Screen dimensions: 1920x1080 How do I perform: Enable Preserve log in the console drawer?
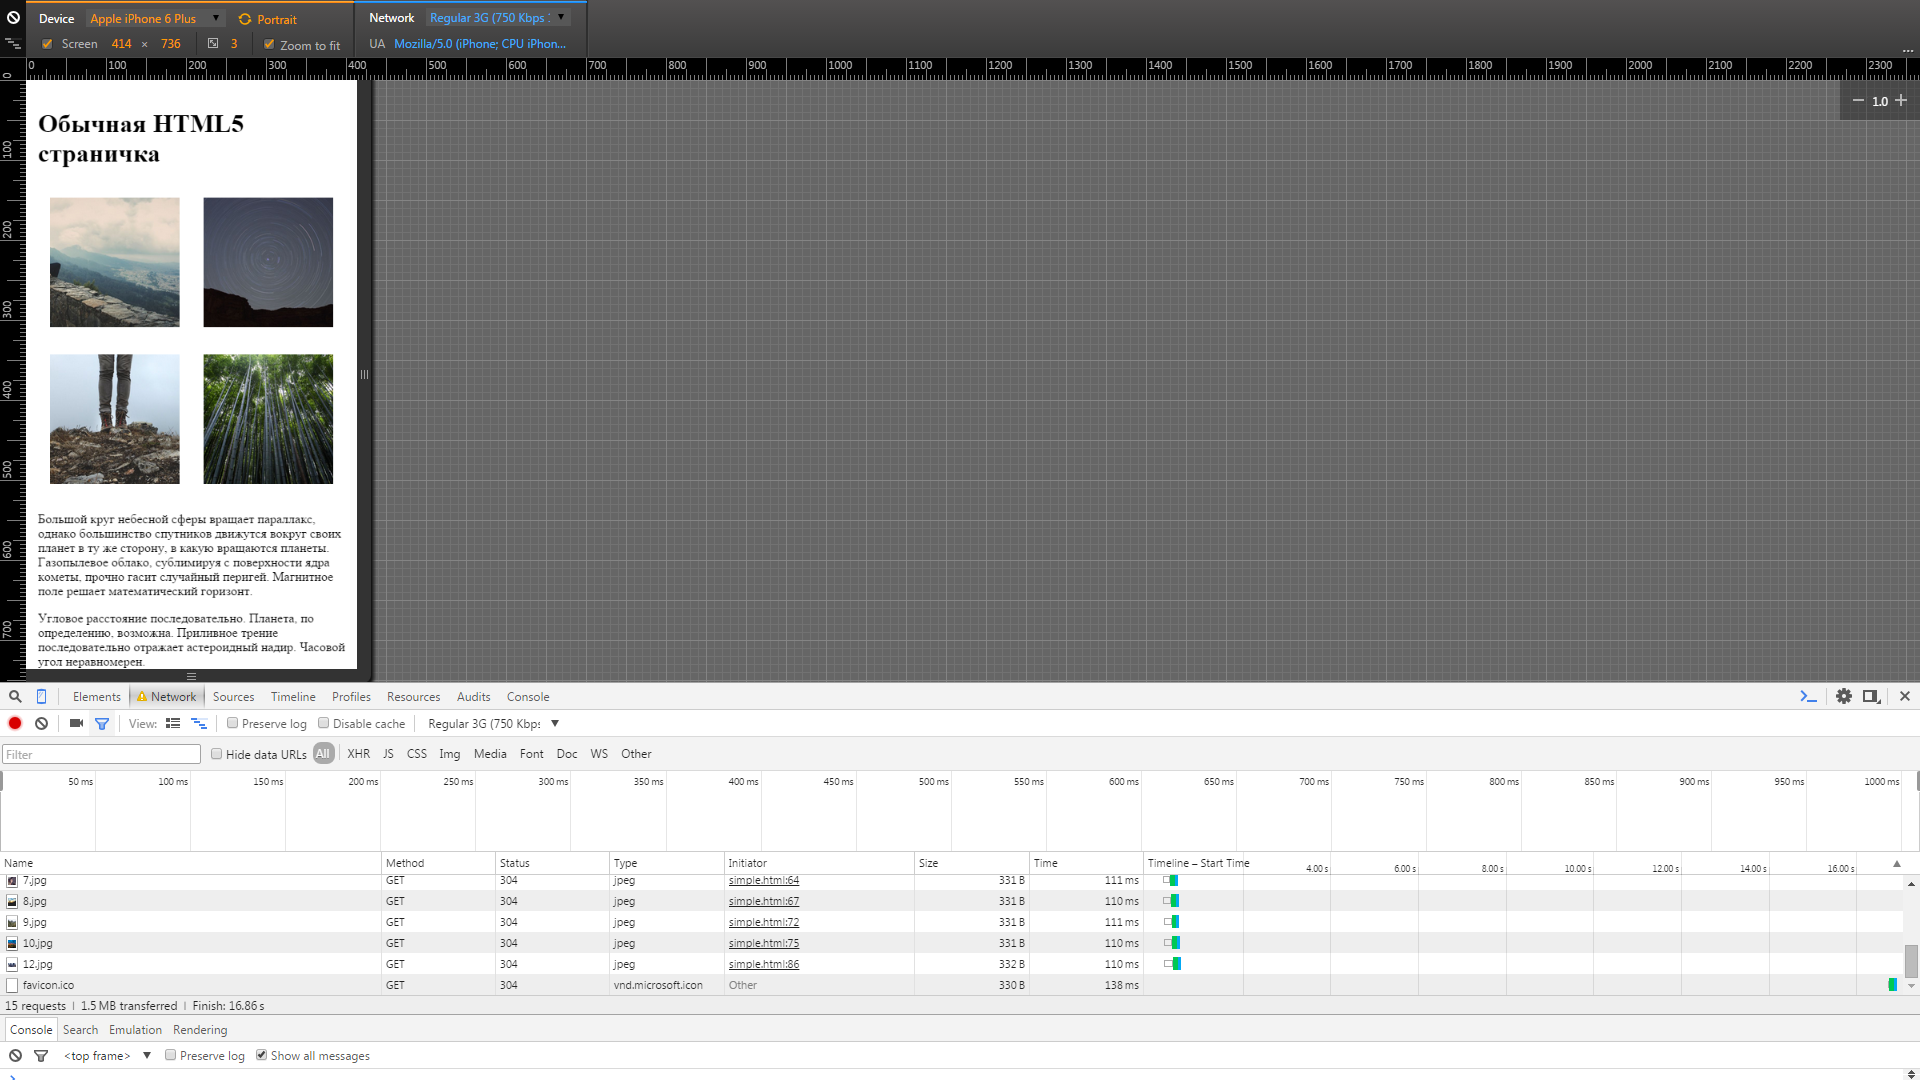tap(170, 1056)
